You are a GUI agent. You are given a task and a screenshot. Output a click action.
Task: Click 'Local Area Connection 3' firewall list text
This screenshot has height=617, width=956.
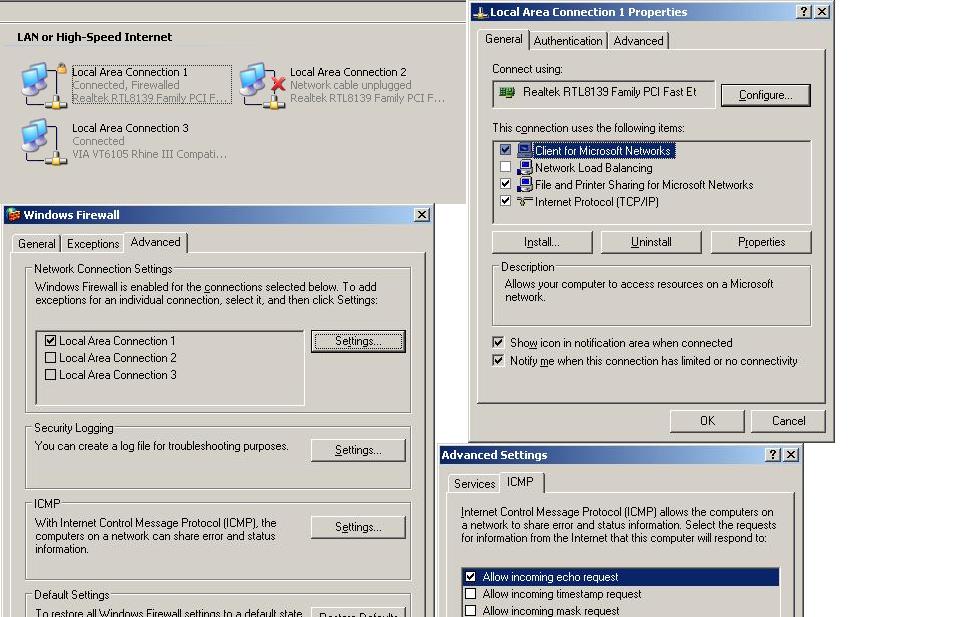pyautogui.click(x=118, y=375)
